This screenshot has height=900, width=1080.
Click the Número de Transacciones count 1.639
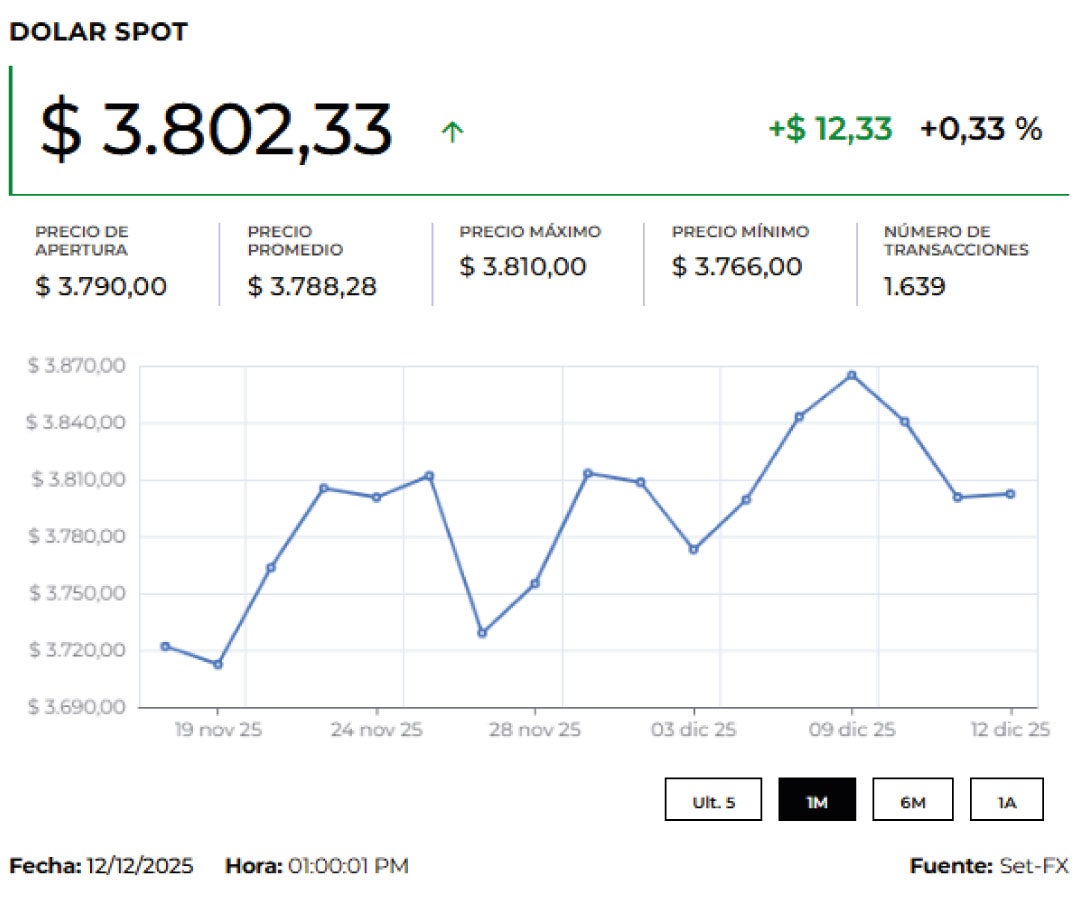point(914,287)
